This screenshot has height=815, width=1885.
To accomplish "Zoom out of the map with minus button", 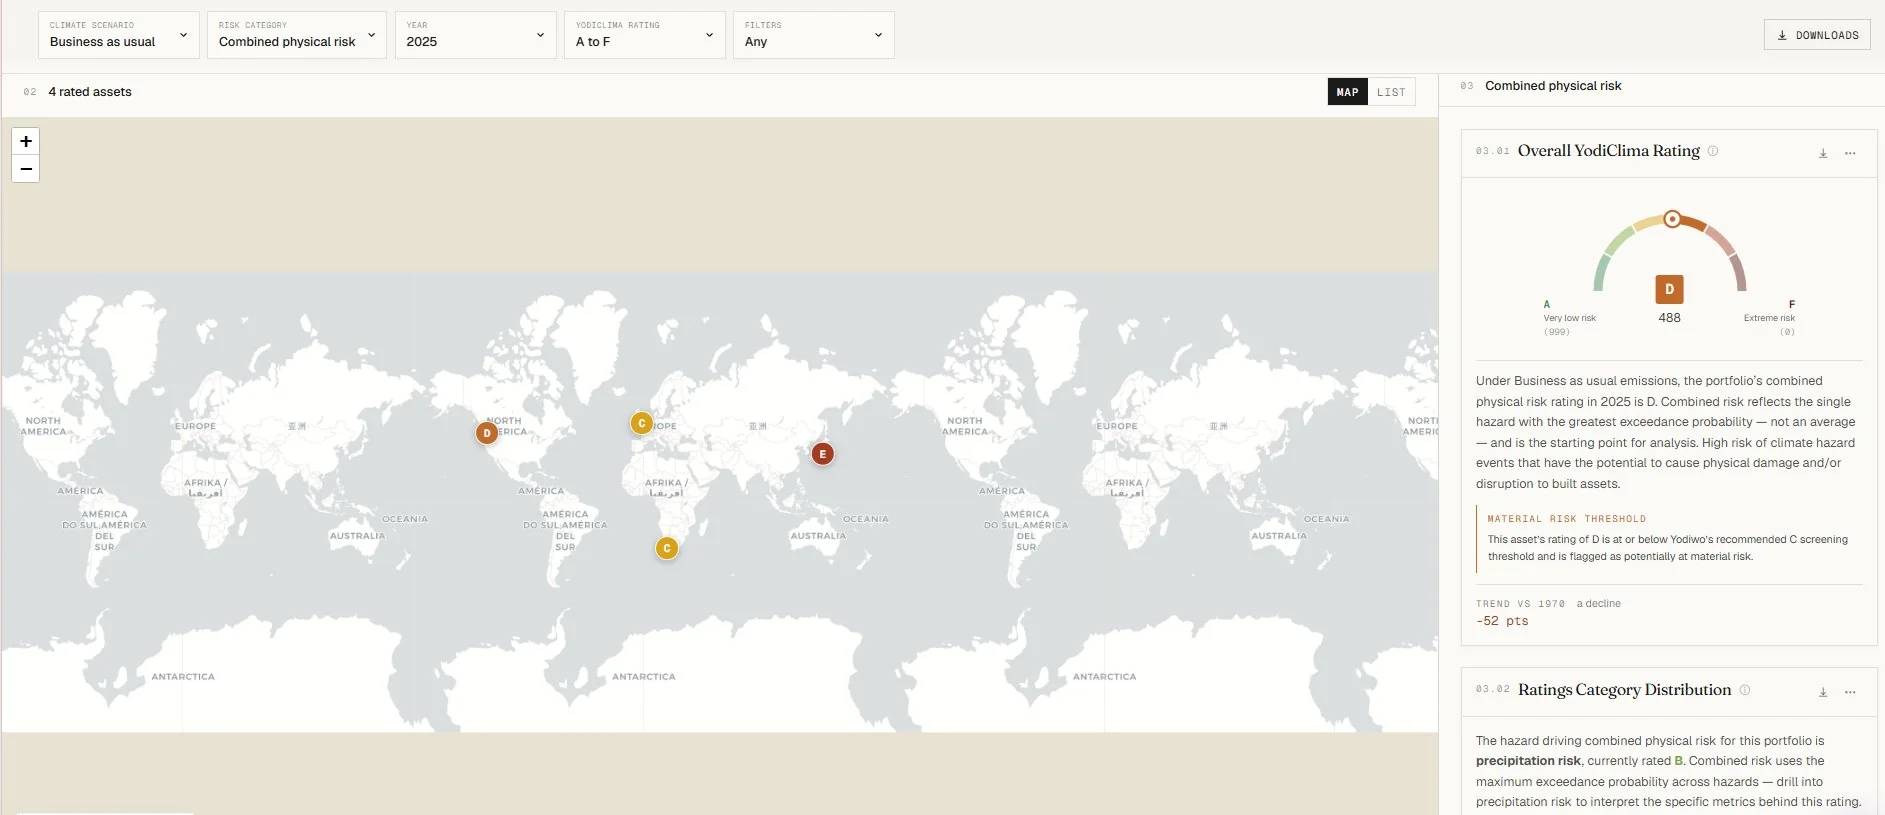I will pyautogui.click(x=26, y=169).
